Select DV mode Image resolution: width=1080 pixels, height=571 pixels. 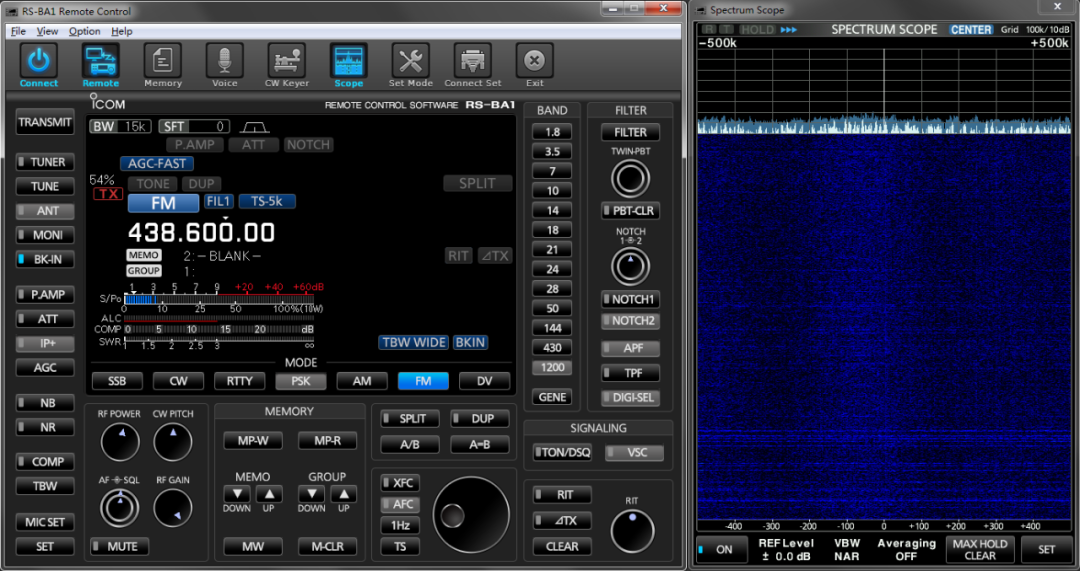click(x=485, y=381)
